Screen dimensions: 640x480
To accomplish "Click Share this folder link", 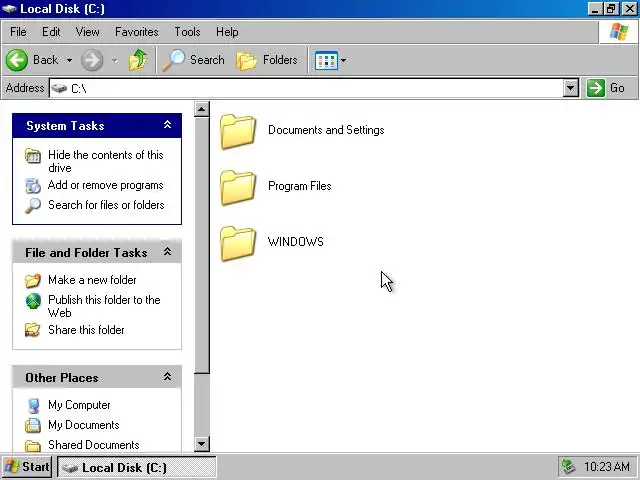I will point(86,330).
